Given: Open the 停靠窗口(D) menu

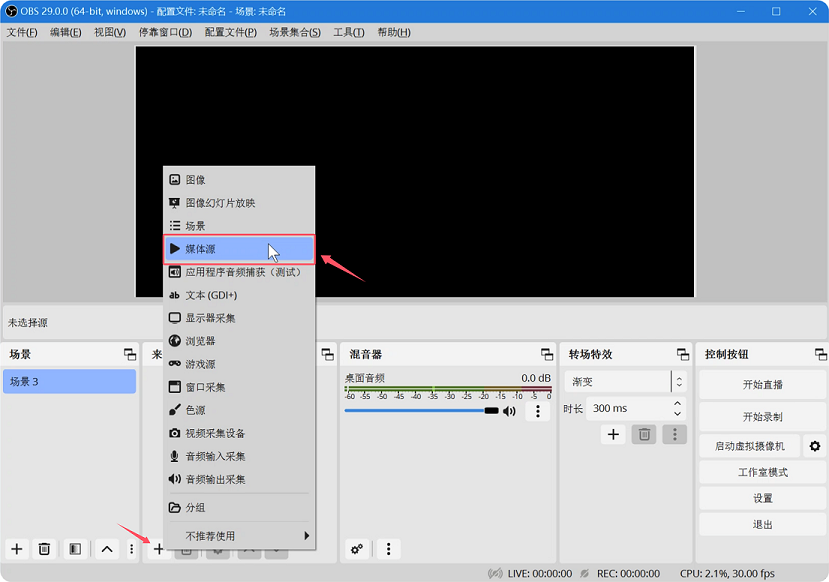Looking at the screenshot, I should 165,32.
